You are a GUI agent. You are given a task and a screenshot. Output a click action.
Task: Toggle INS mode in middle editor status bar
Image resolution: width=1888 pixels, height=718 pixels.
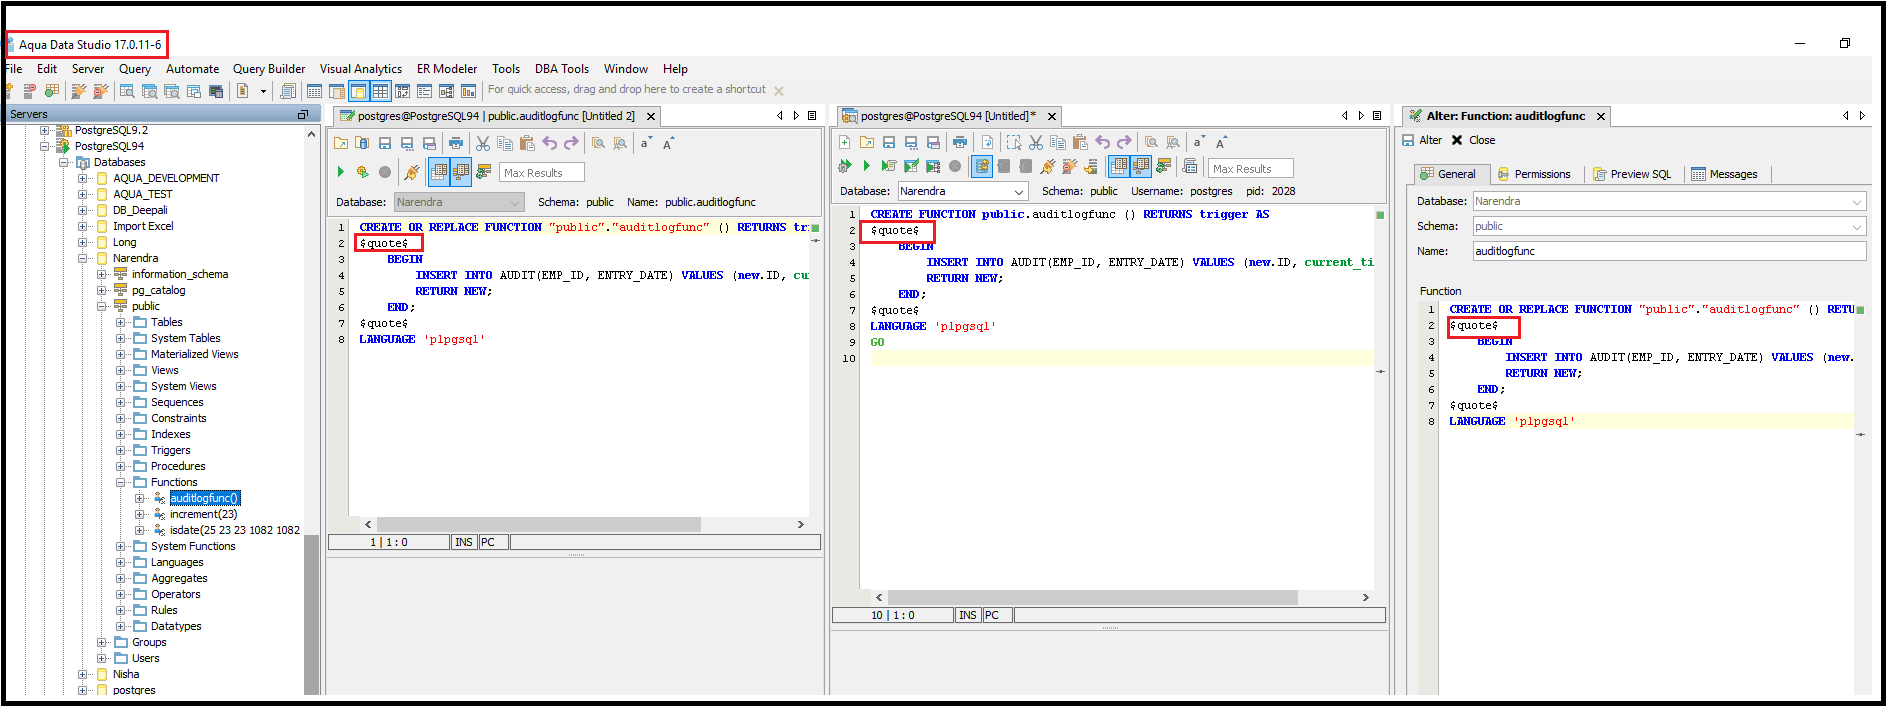click(968, 615)
